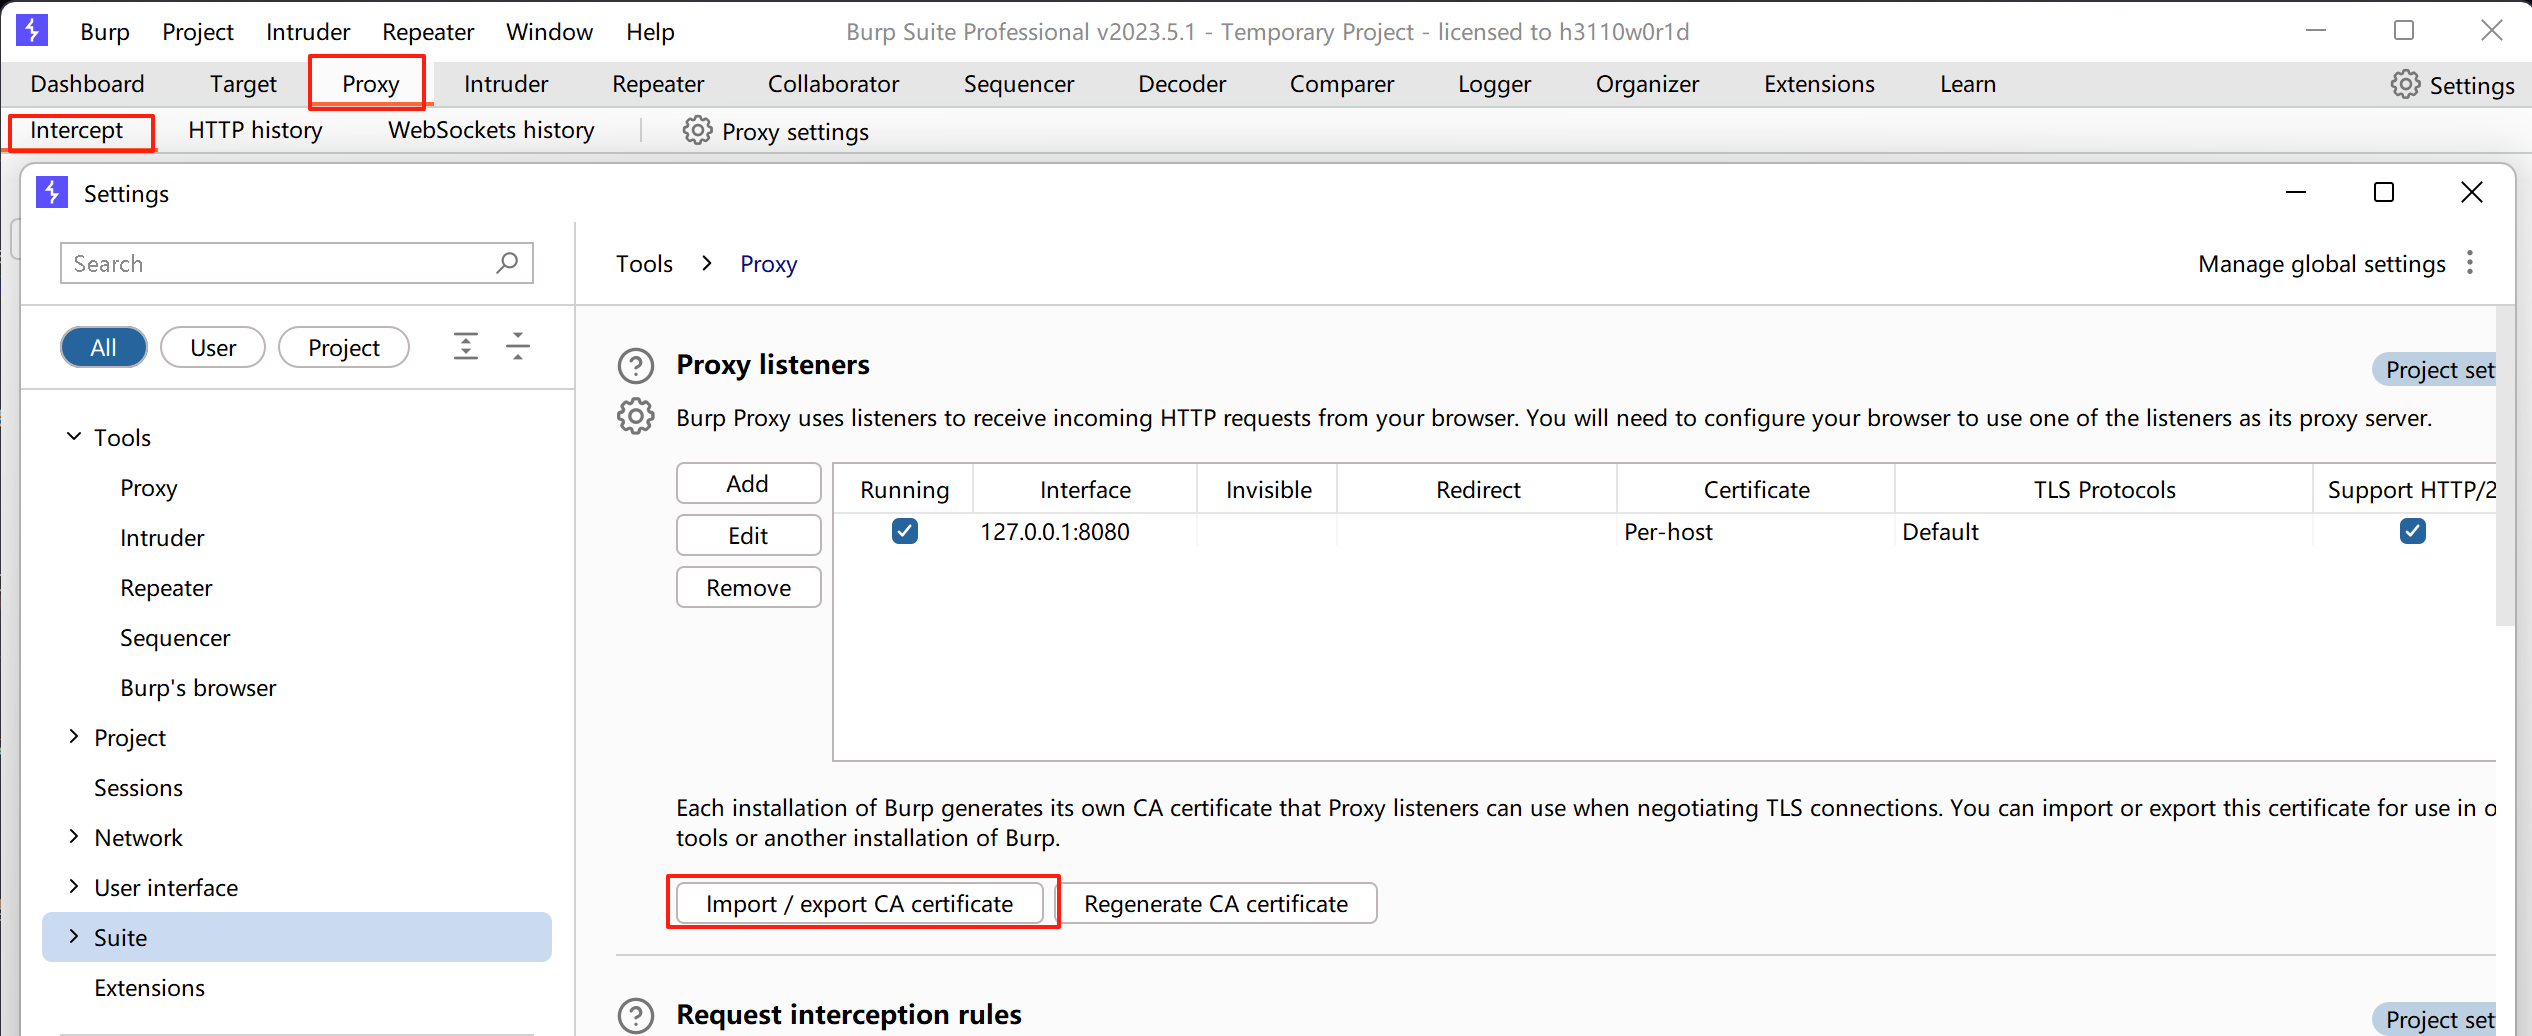The width and height of the screenshot is (2532, 1036).
Task: Switch to the Organizer tab
Action: 1647,84
